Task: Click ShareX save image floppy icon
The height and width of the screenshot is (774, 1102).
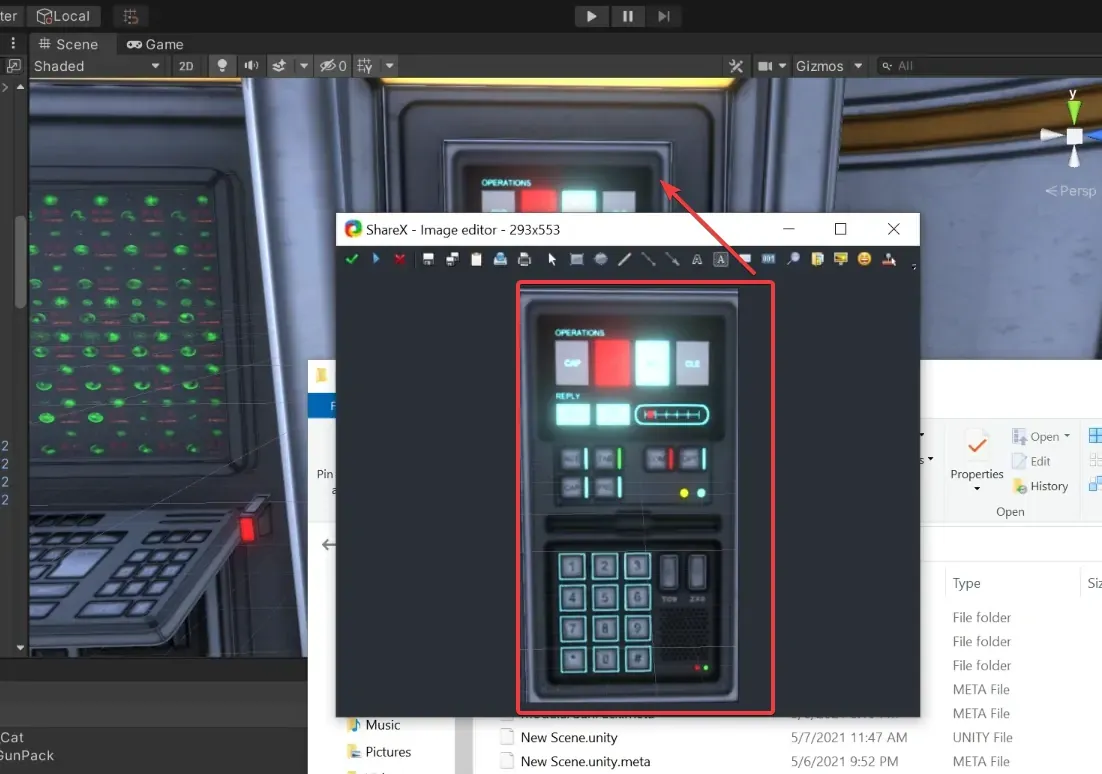Action: pos(428,259)
